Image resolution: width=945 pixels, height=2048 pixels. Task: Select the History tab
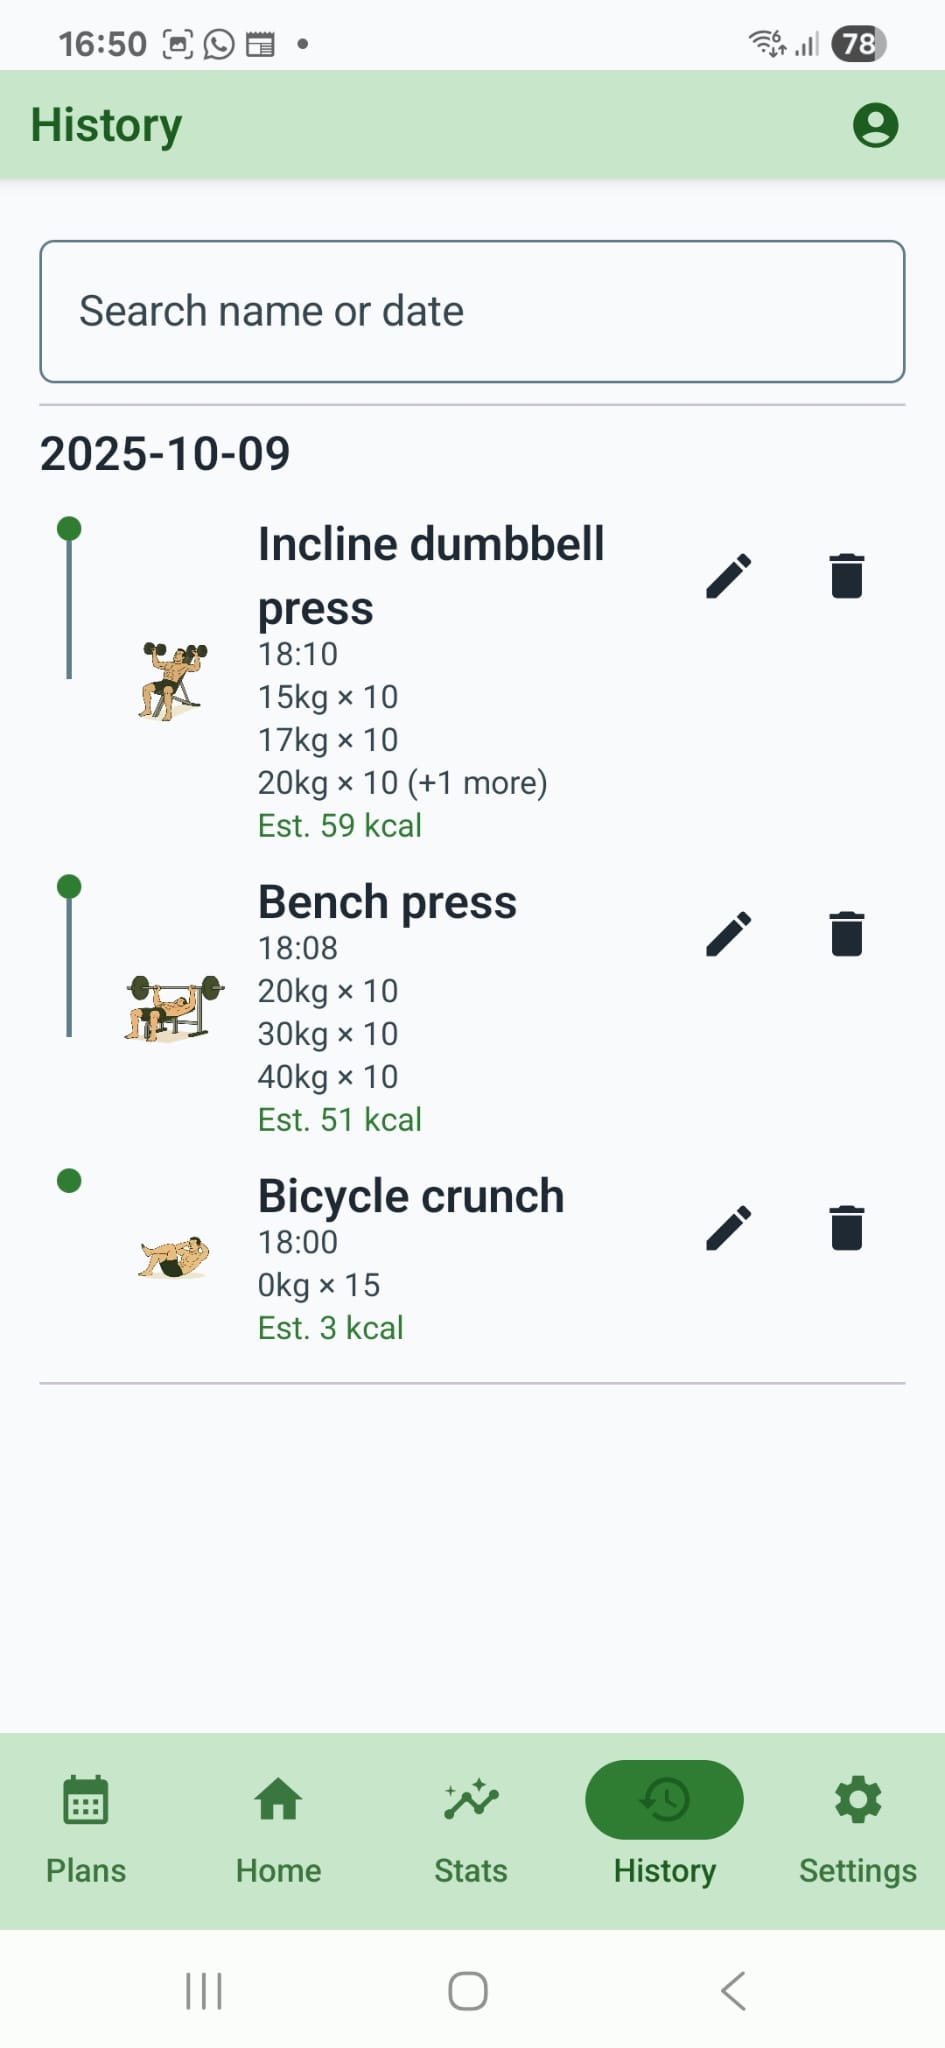click(x=664, y=1828)
